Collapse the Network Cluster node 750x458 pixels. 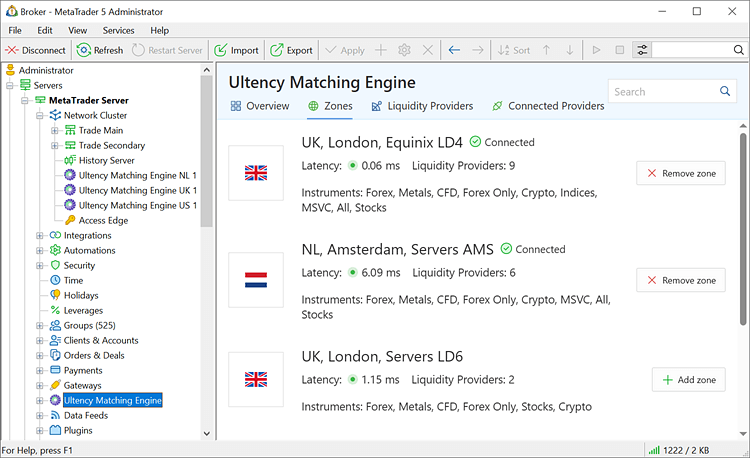41,116
